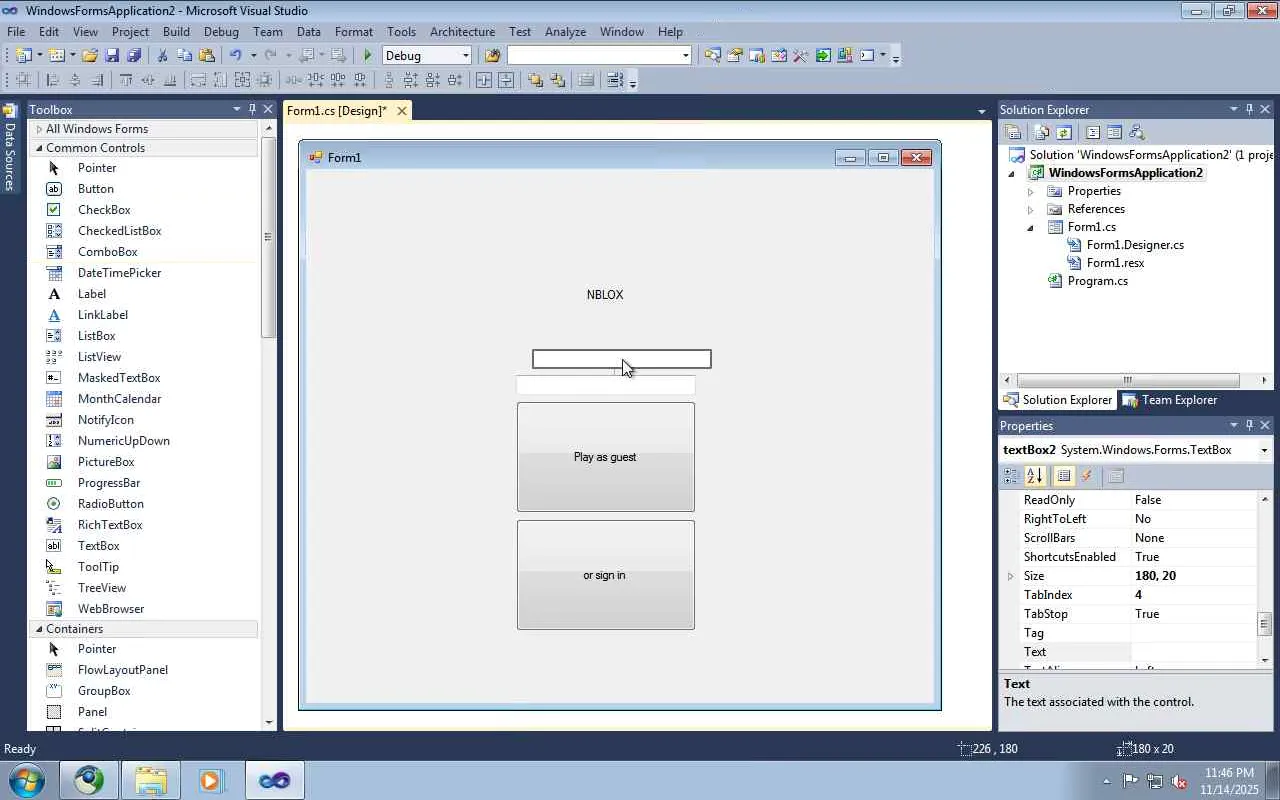The width and height of the screenshot is (1280, 800).
Task: Click the View Code icon in Solution Explorer
Action: [1093, 132]
